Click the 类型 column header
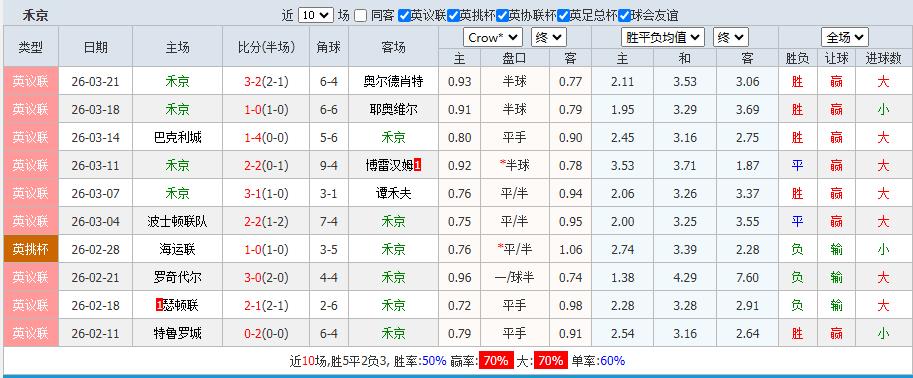This screenshot has width=913, height=378. coord(30,47)
